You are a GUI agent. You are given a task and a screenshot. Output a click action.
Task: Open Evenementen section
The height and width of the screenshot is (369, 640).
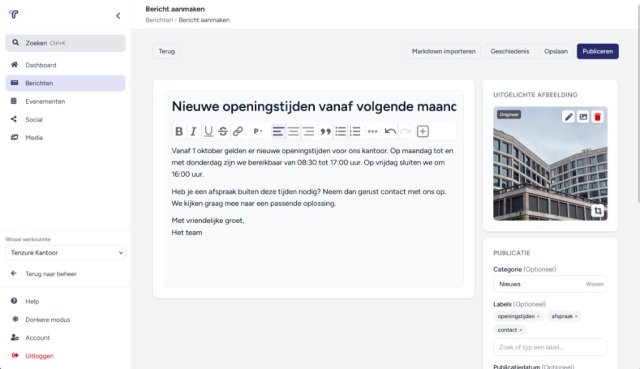(65, 101)
